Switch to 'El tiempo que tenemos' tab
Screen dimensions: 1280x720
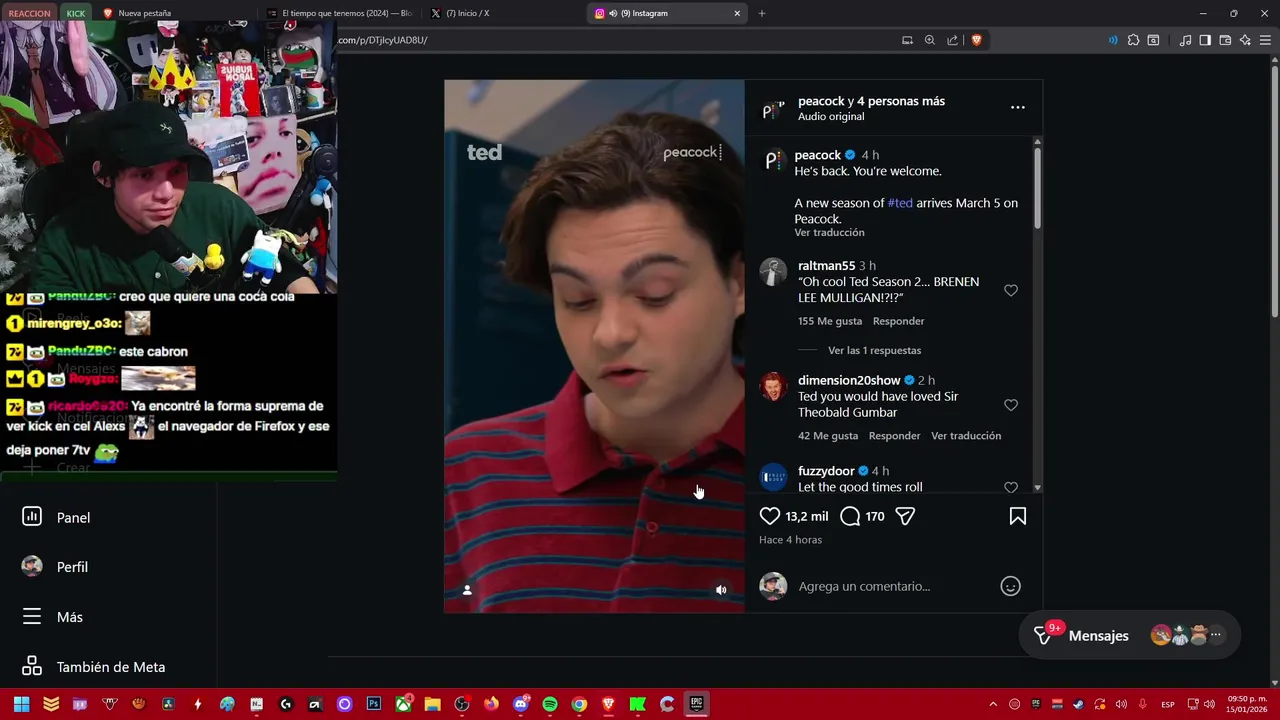pyautogui.click(x=340, y=13)
